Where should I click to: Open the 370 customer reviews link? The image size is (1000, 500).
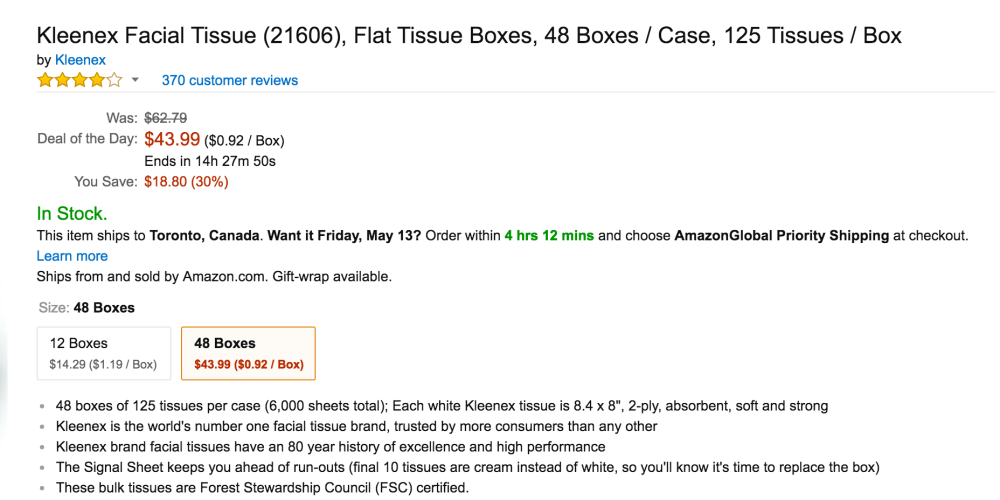pos(229,80)
